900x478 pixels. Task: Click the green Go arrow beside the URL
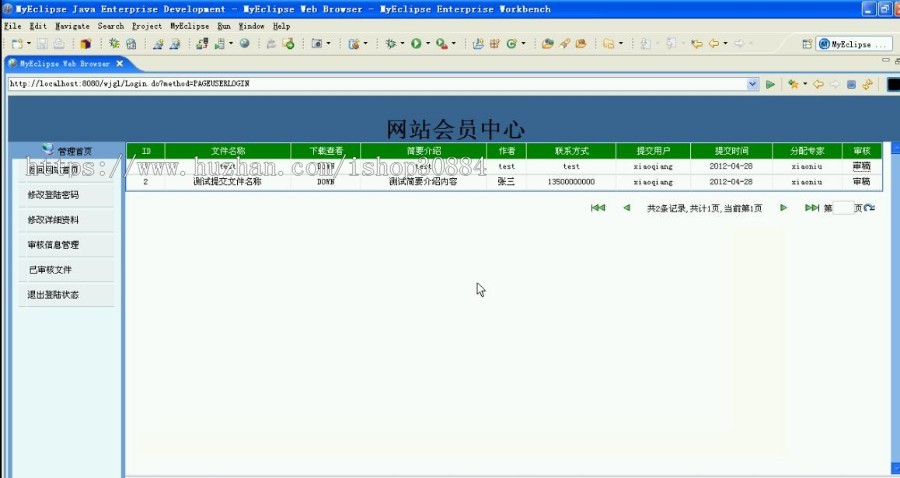(x=770, y=84)
